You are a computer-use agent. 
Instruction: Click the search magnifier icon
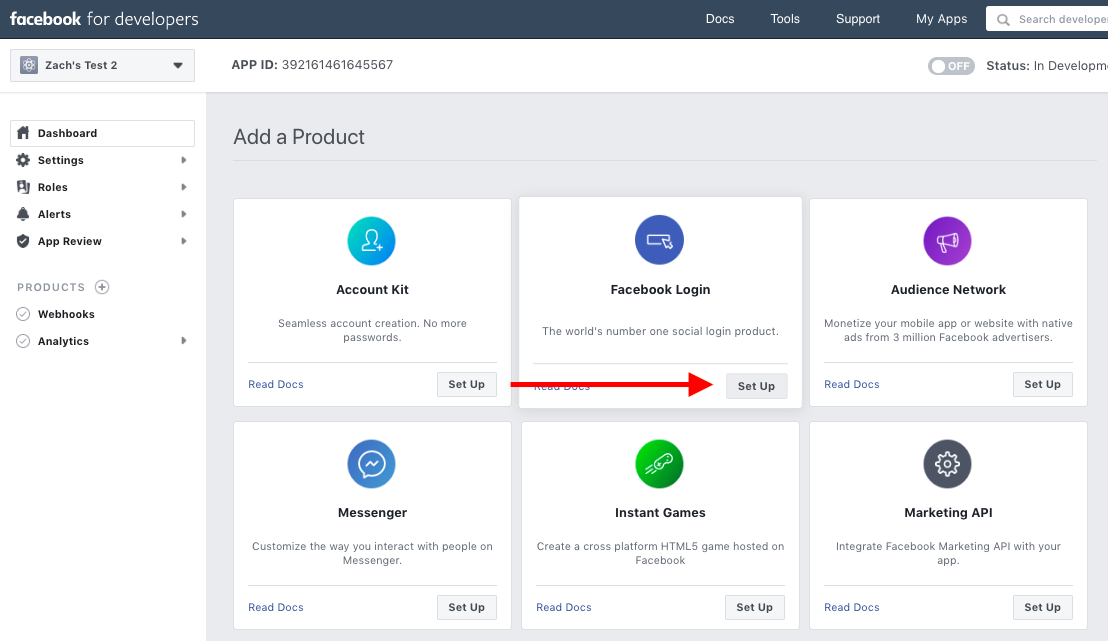[1003, 20]
